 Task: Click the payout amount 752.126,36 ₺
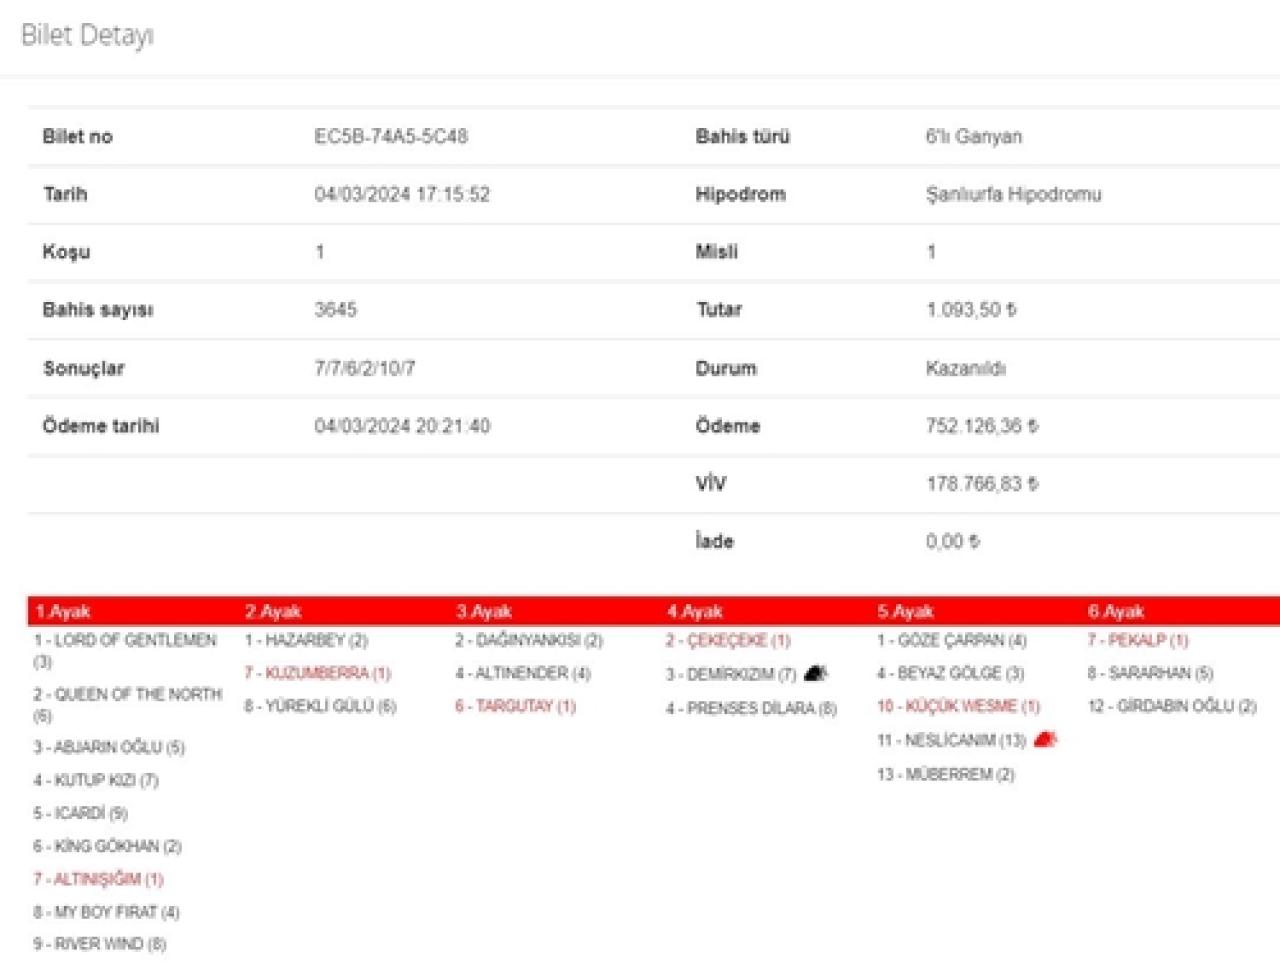(x=981, y=426)
